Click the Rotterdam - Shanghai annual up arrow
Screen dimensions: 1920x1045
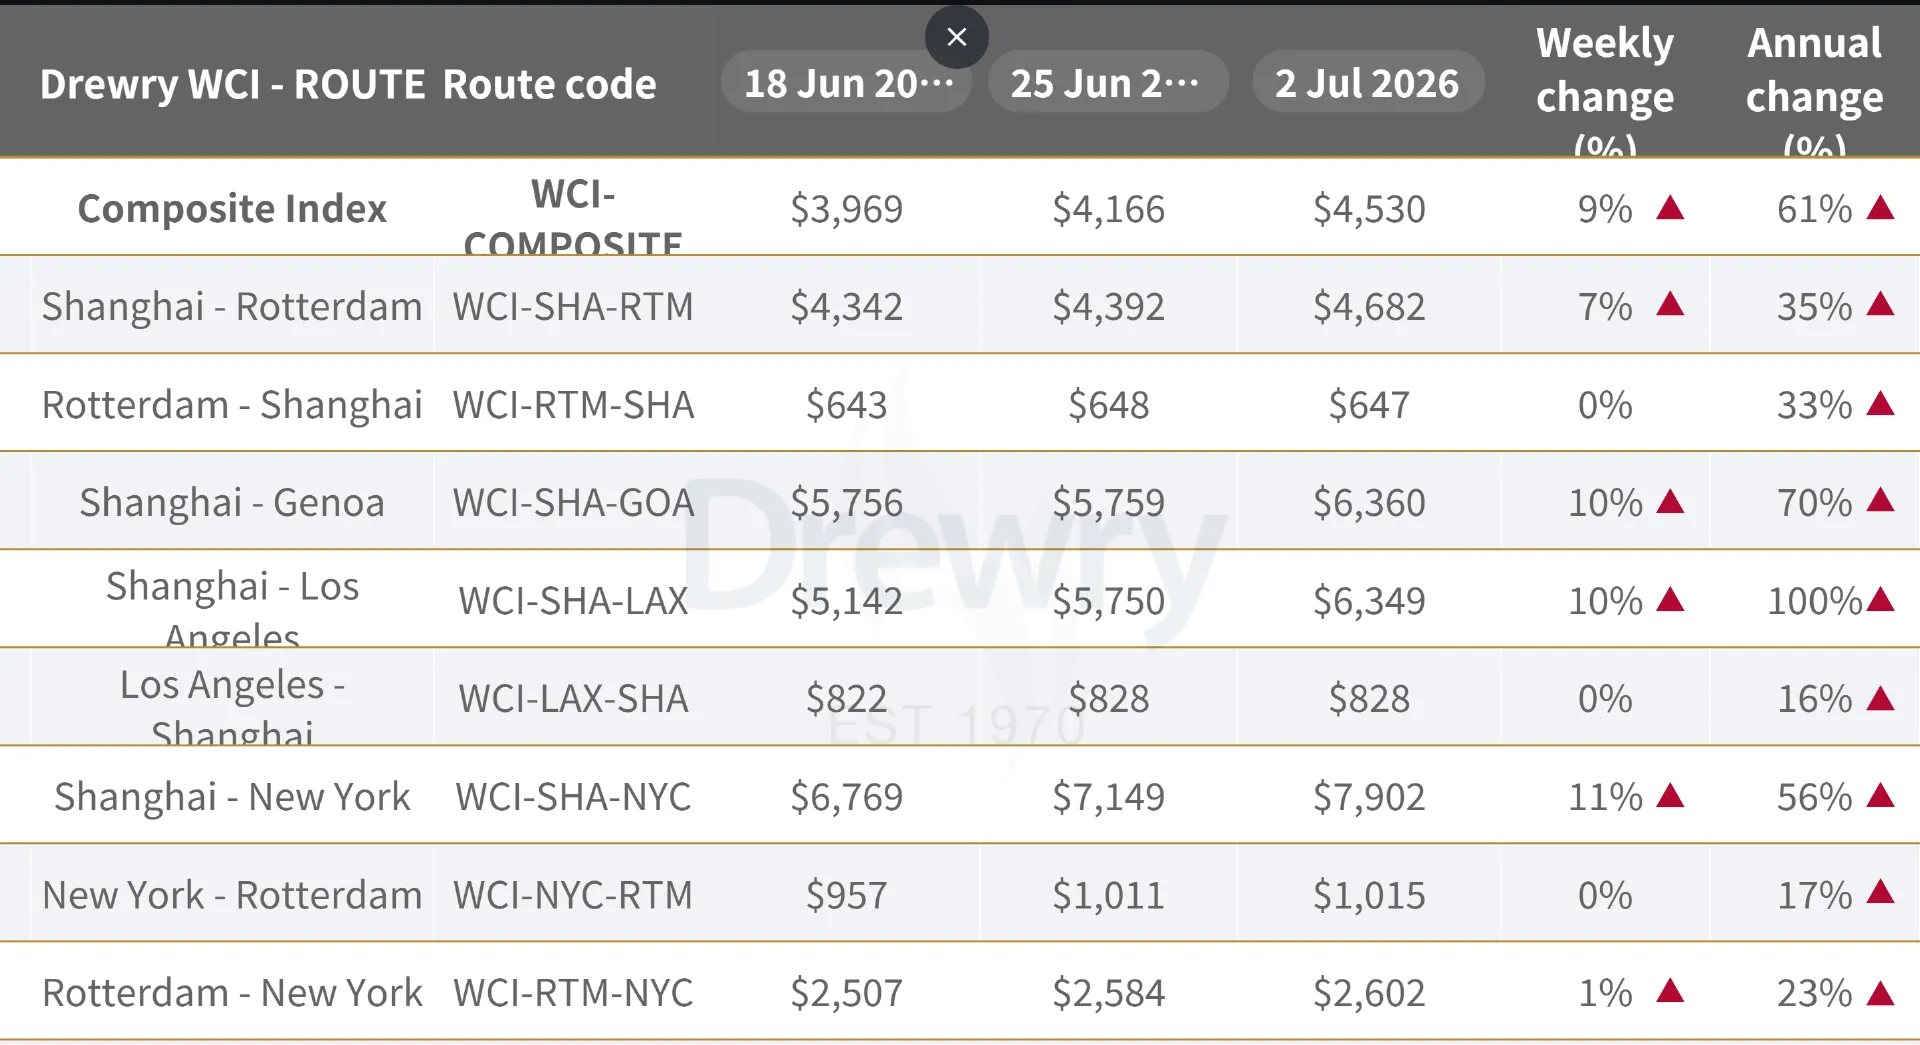click(1881, 403)
